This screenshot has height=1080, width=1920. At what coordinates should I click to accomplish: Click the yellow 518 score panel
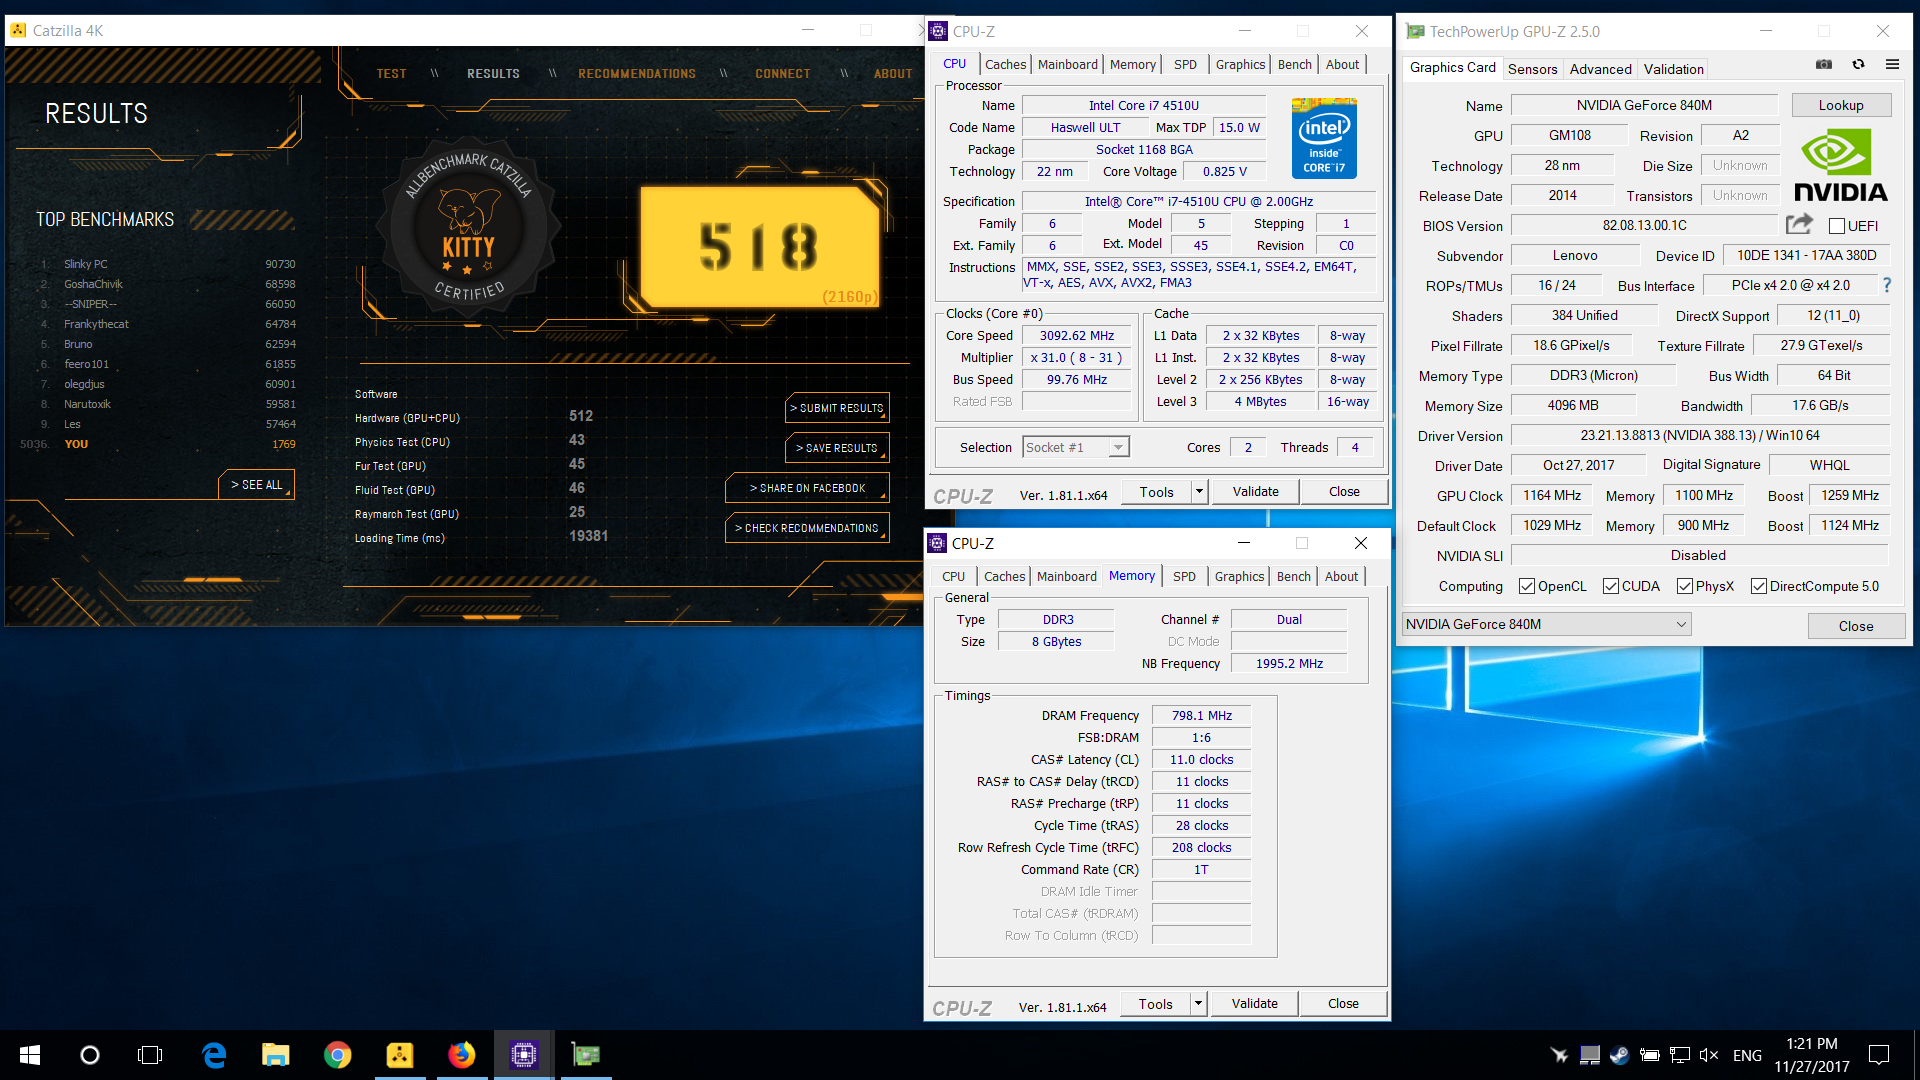[x=760, y=246]
